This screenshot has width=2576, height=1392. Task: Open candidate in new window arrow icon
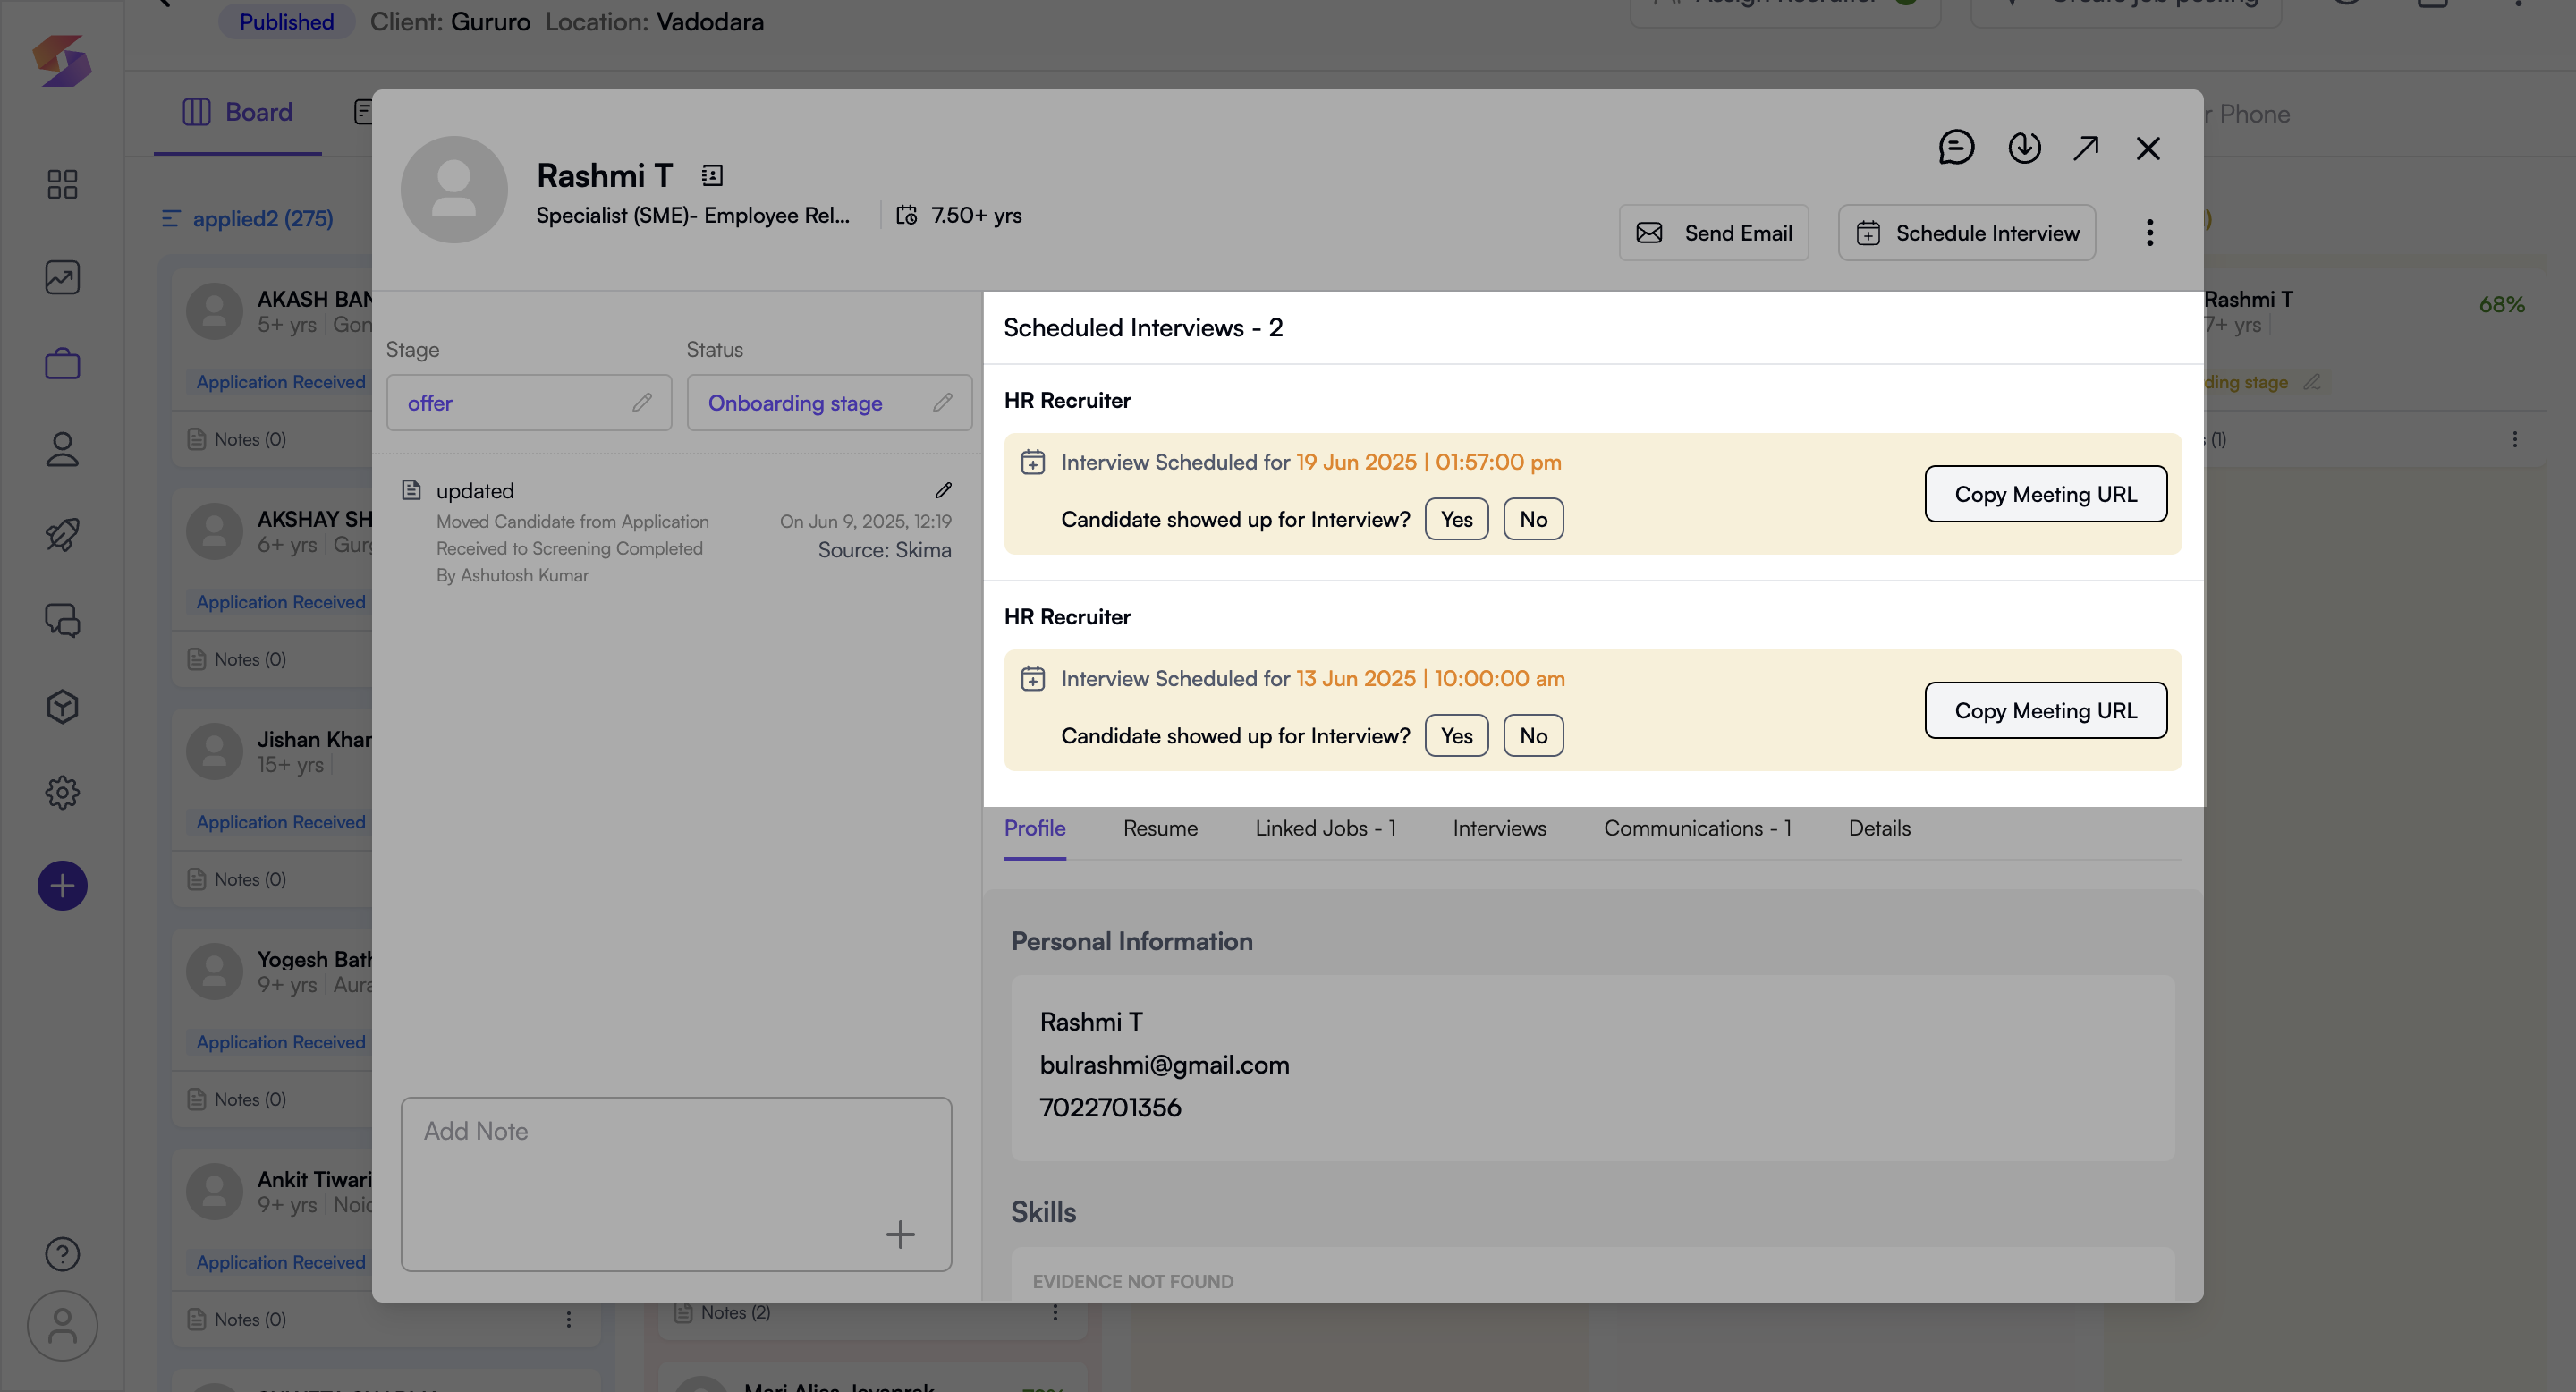click(x=2086, y=148)
